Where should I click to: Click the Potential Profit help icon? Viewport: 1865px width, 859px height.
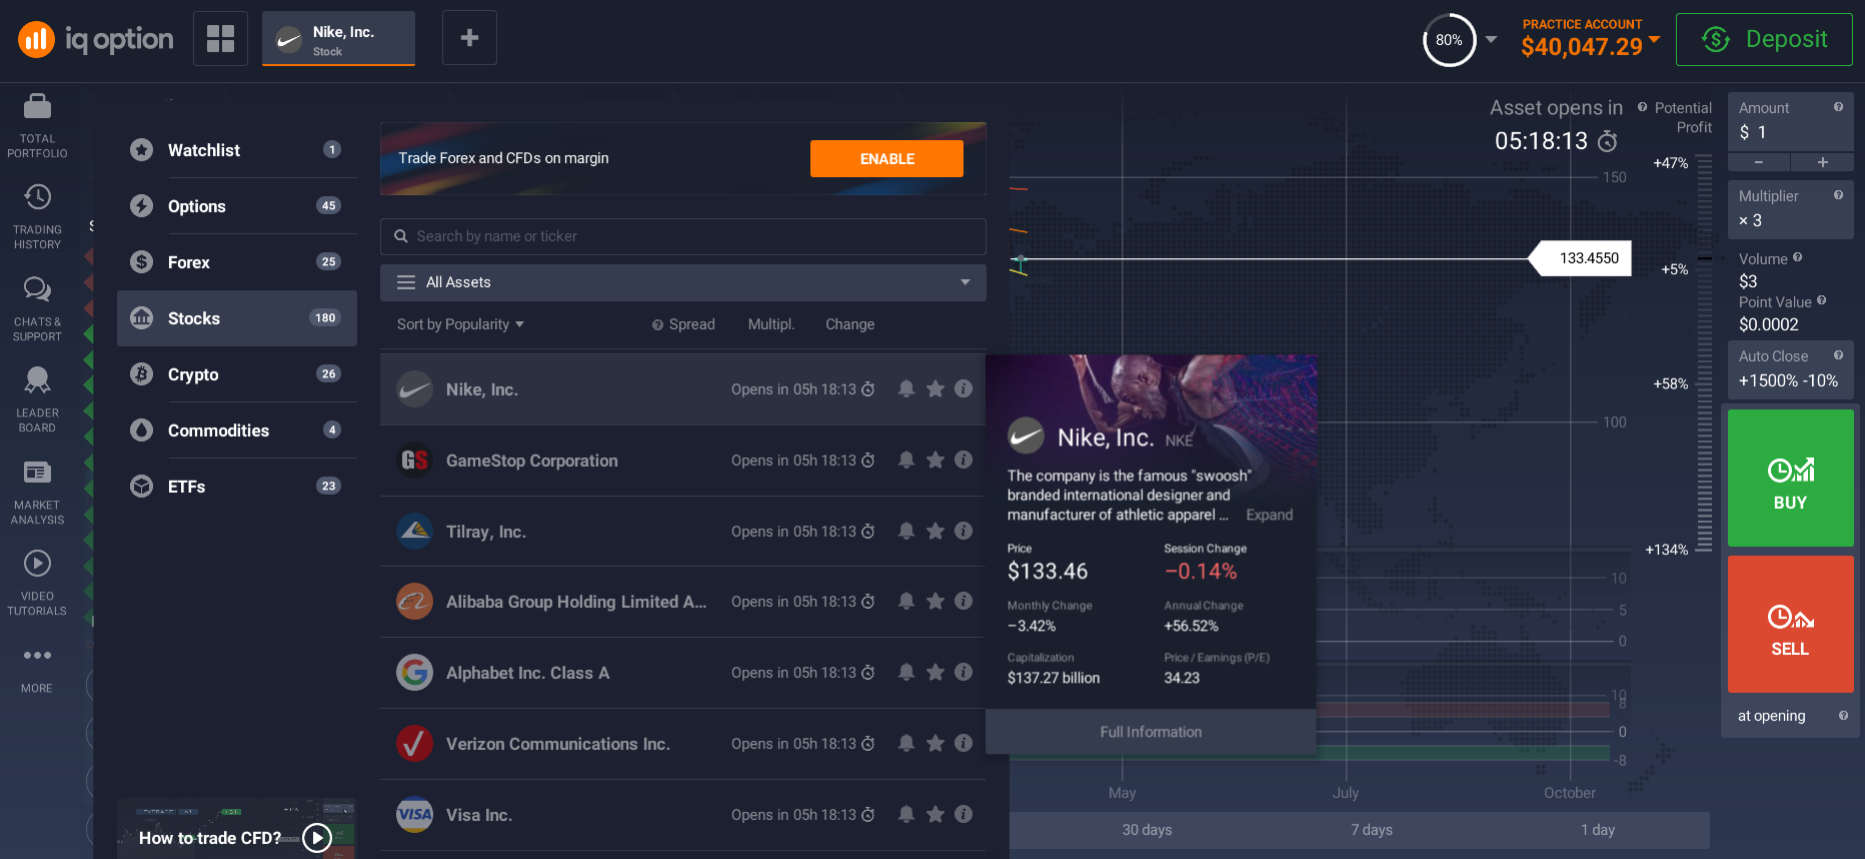tap(1642, 107)
